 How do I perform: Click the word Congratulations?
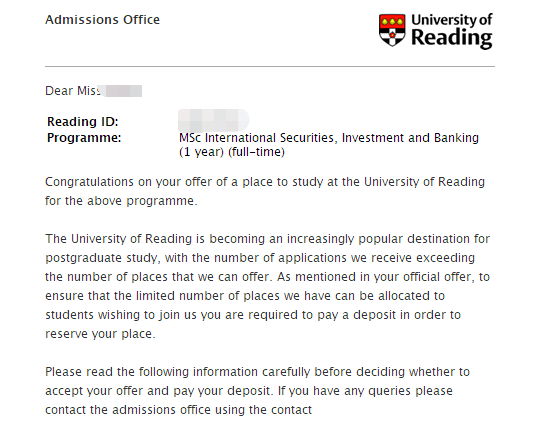pyautogui.click(x=89, y=182)
